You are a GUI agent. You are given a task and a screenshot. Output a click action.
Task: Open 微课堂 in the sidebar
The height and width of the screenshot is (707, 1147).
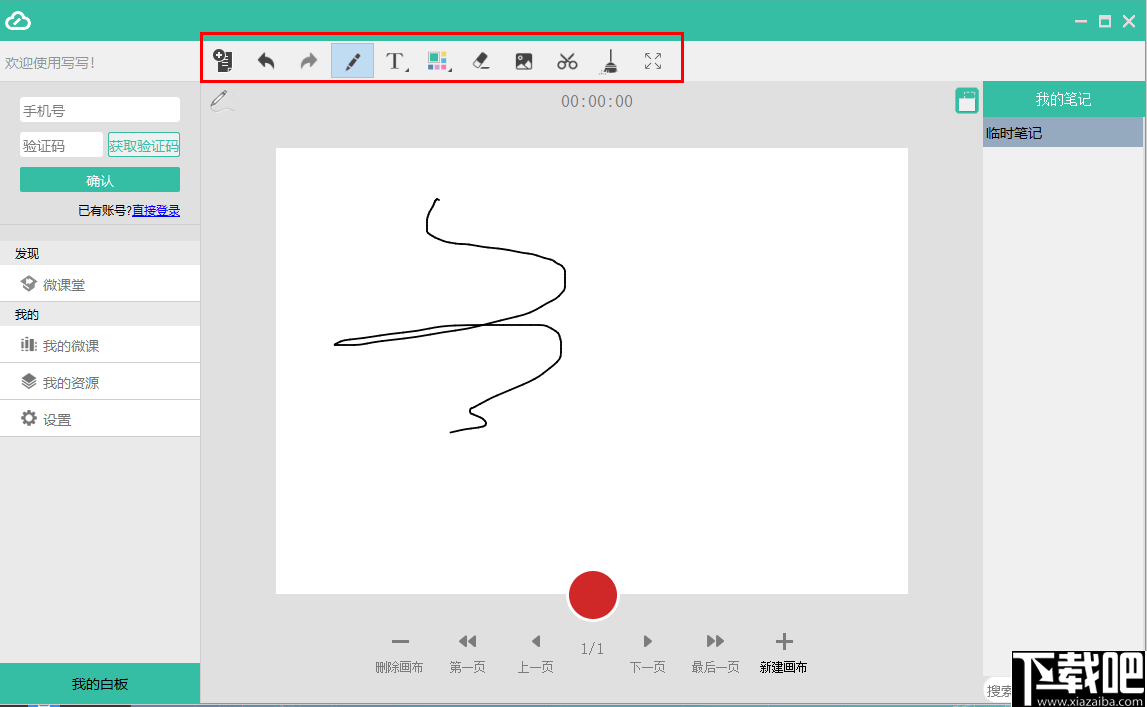99,284
